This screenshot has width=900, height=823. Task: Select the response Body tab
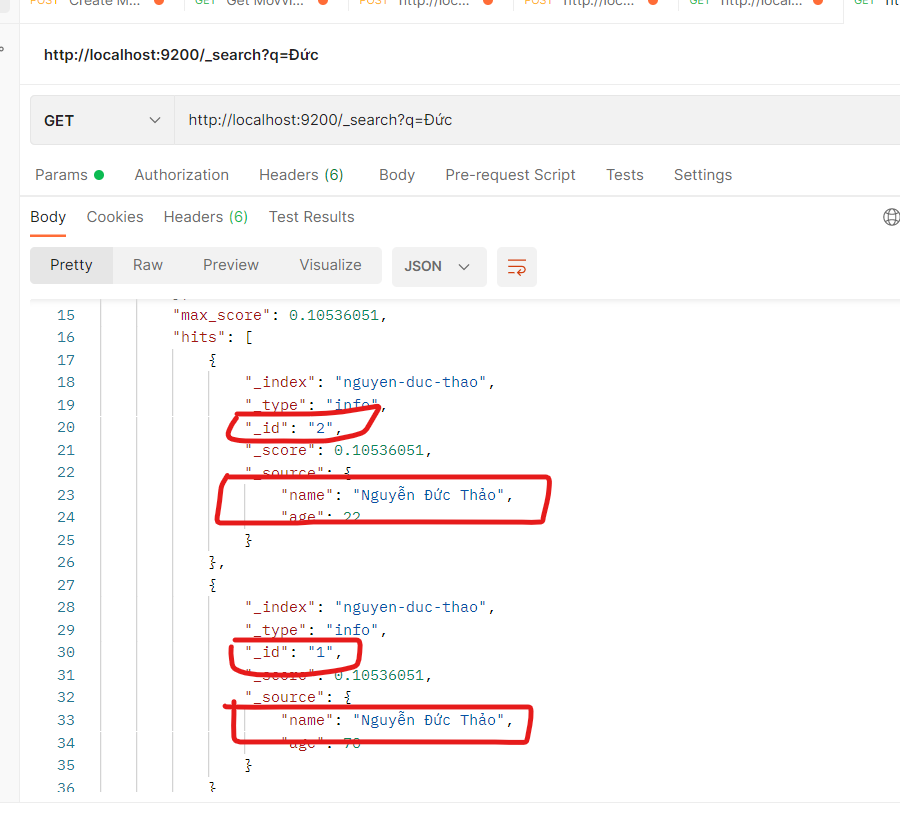[48, 217]
